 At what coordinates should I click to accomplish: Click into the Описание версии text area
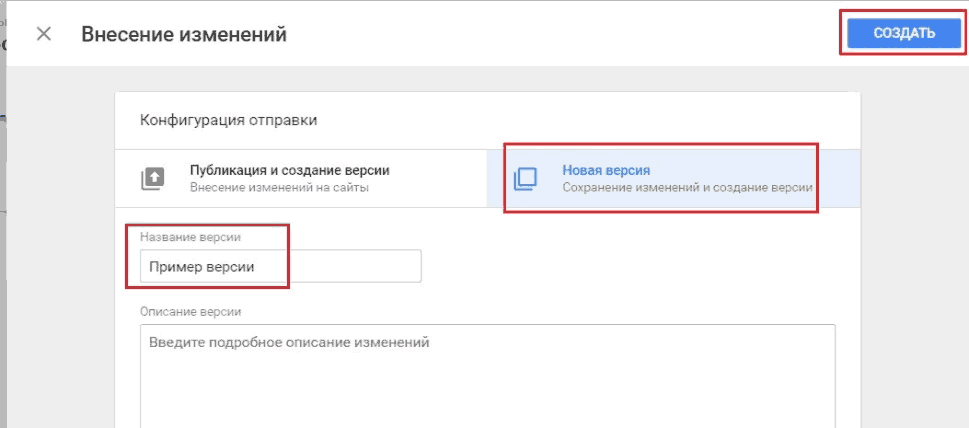click(x=488, y=376)
